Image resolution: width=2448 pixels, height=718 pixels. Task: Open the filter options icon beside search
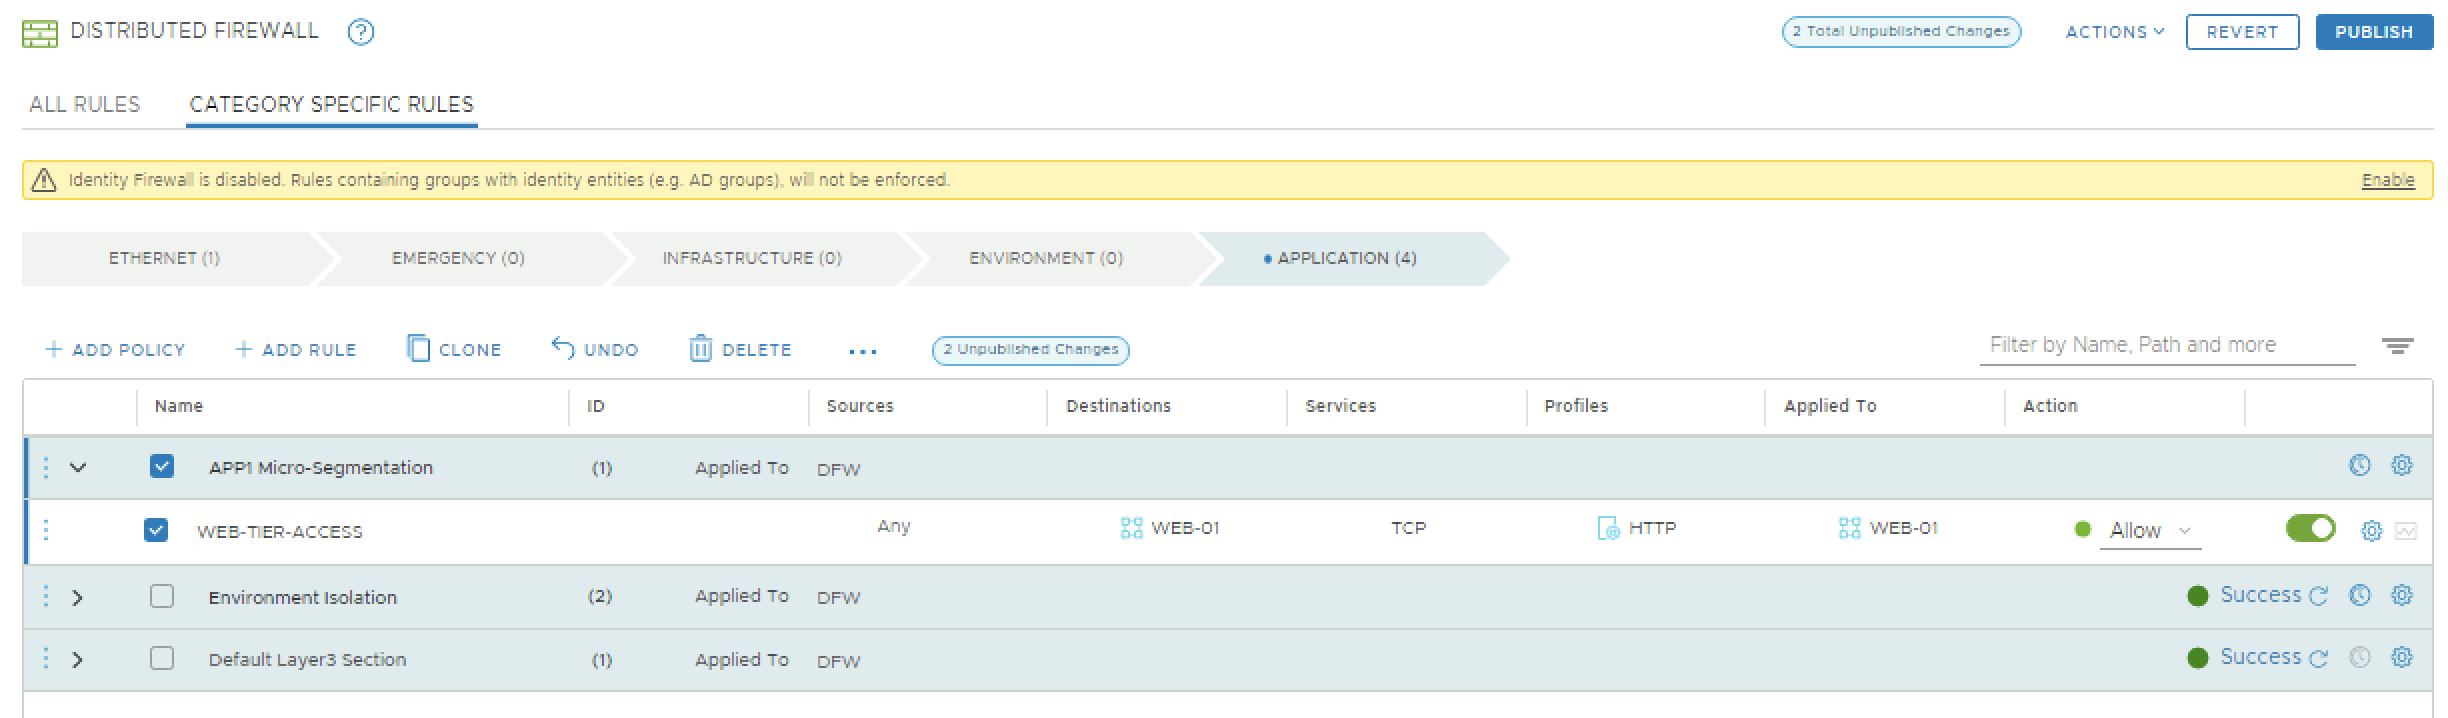2397,346
